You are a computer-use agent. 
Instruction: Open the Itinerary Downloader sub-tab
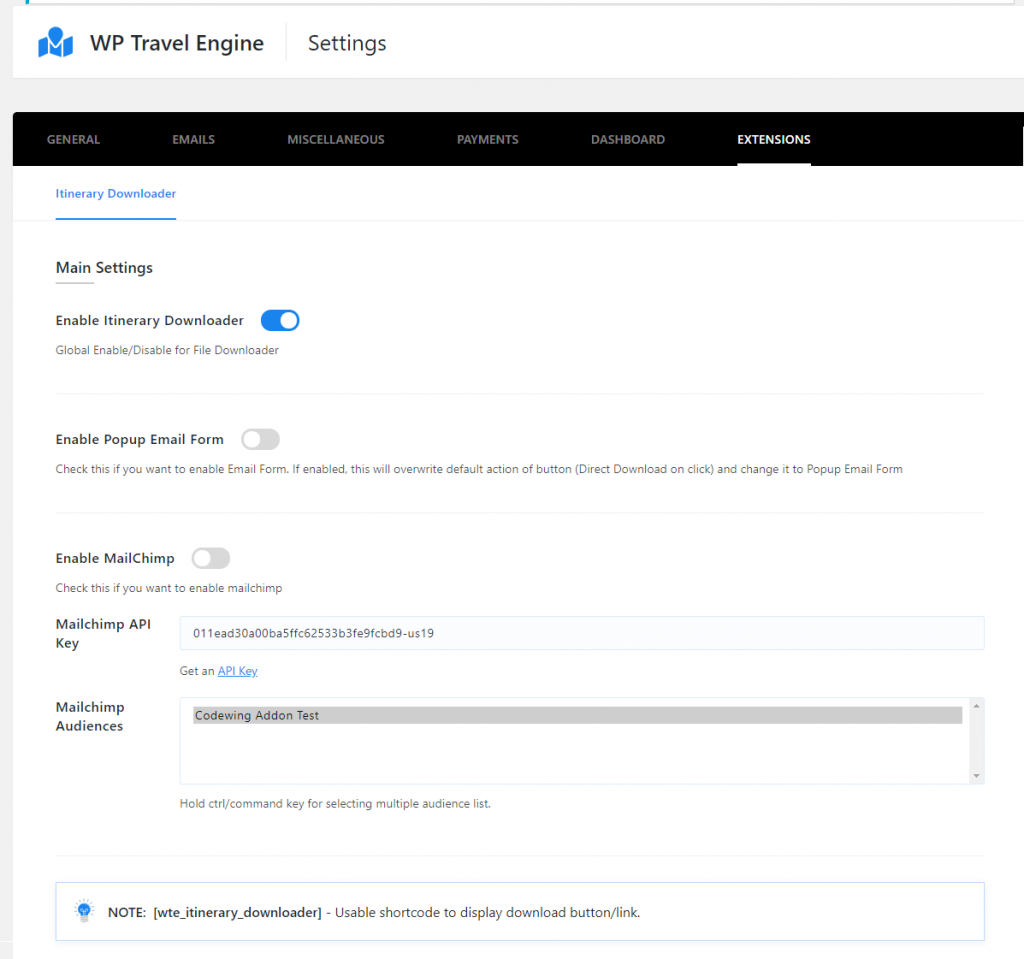click(x=115, y=193)
